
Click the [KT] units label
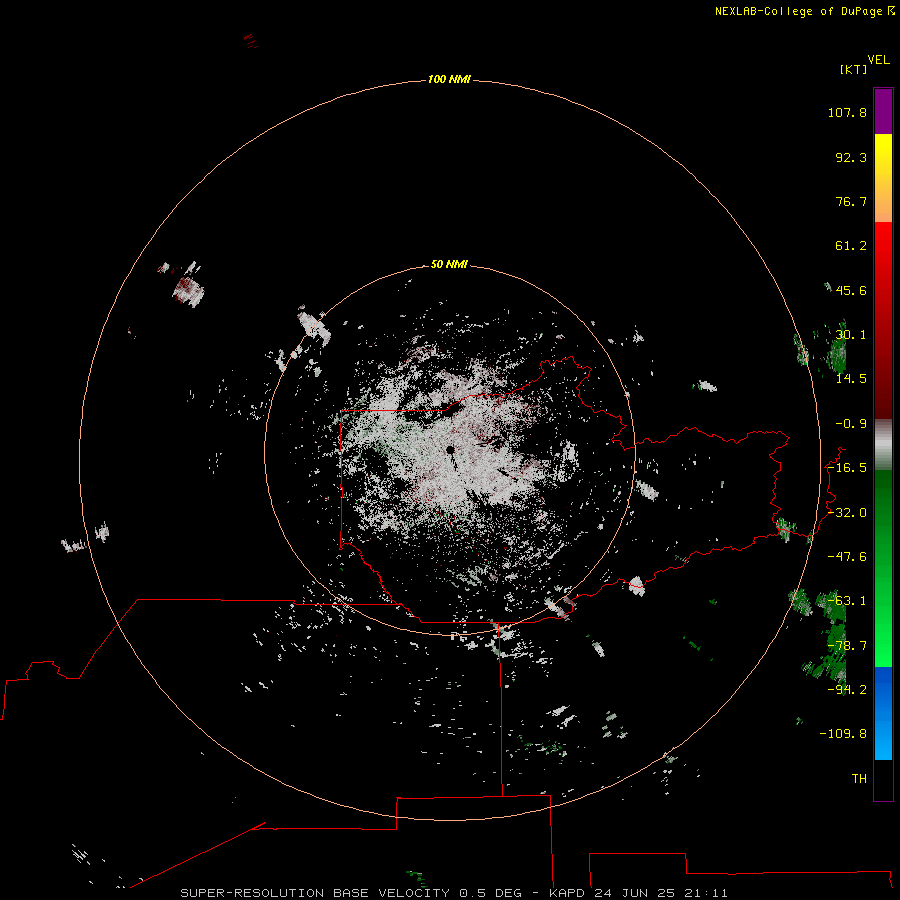pos(854,69)
